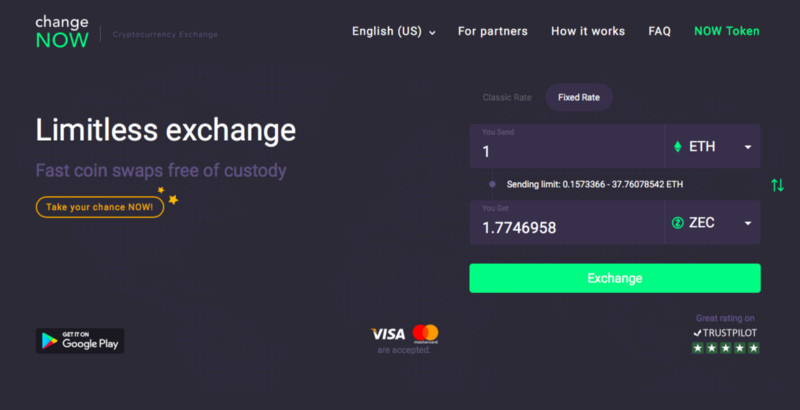This screenshot has height=410, width=800.
Task: Click the Zcash coin icon
Action: (x=677, y=223)
